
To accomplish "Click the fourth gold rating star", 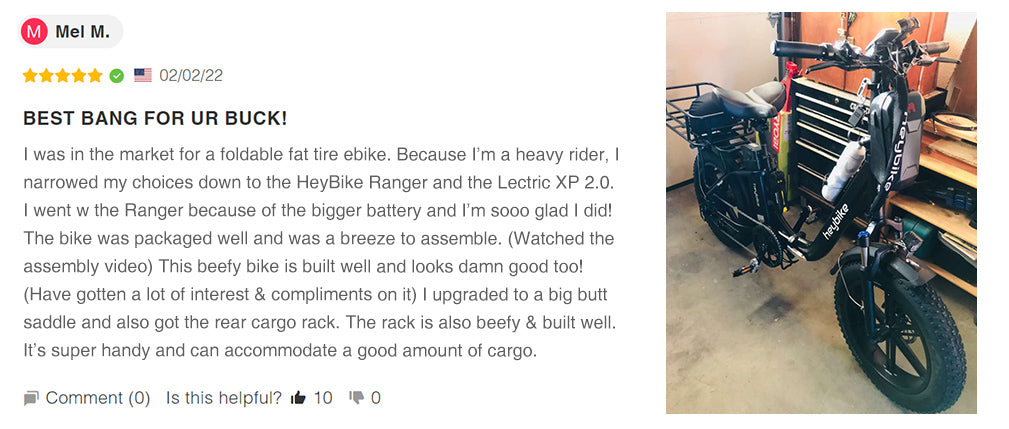I will (79, 76).
